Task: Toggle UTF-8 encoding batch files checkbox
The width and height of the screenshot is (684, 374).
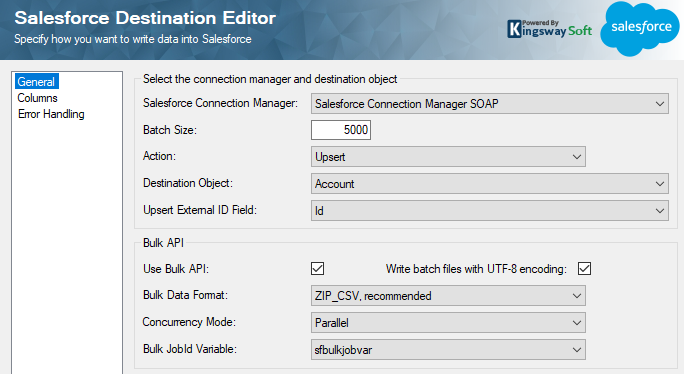Action: 585,268
